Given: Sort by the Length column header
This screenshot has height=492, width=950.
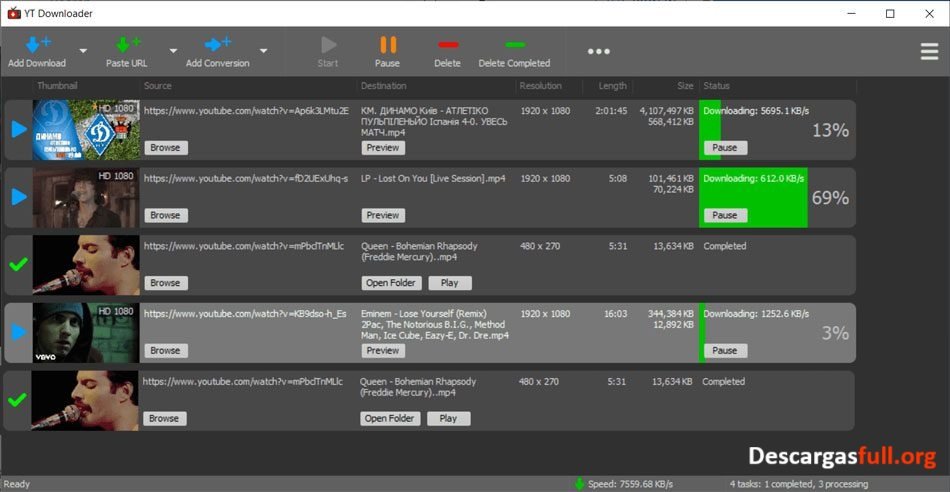Looking at the screenshot, I should point(613,86).
